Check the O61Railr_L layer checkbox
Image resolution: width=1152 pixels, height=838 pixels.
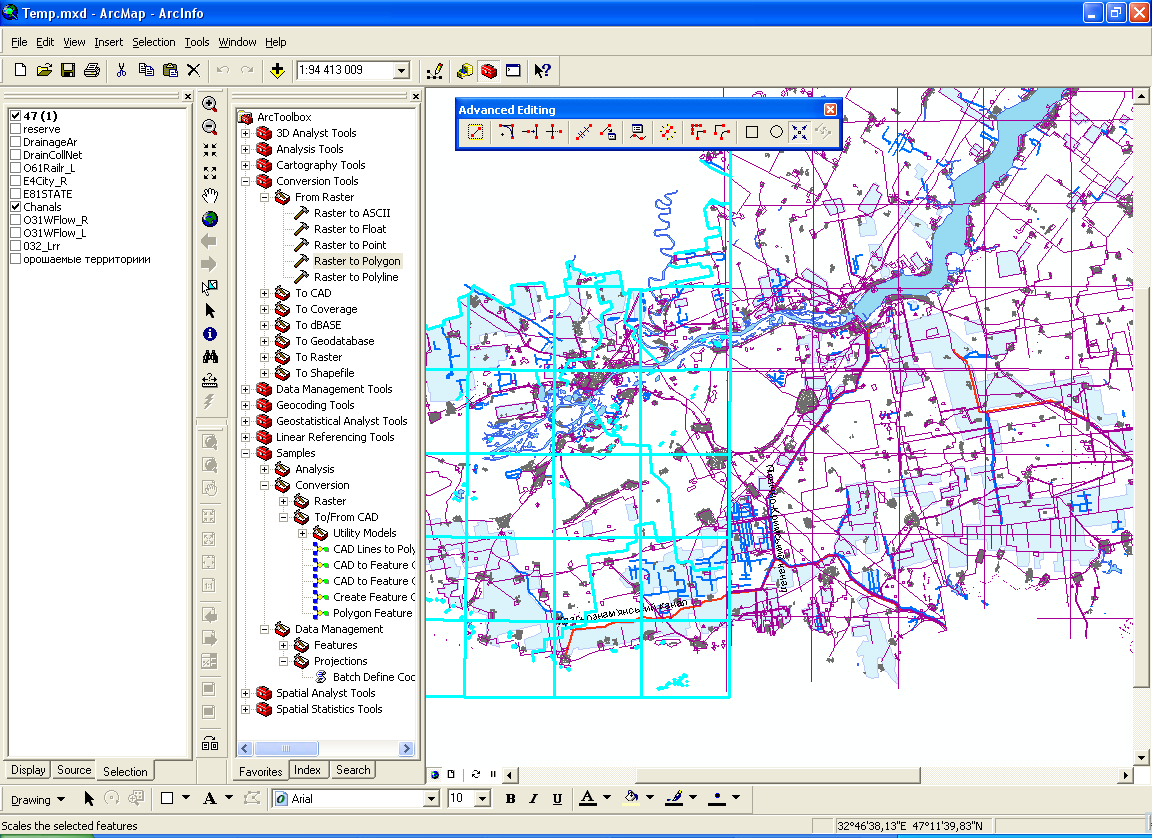(x=15, y=168)
